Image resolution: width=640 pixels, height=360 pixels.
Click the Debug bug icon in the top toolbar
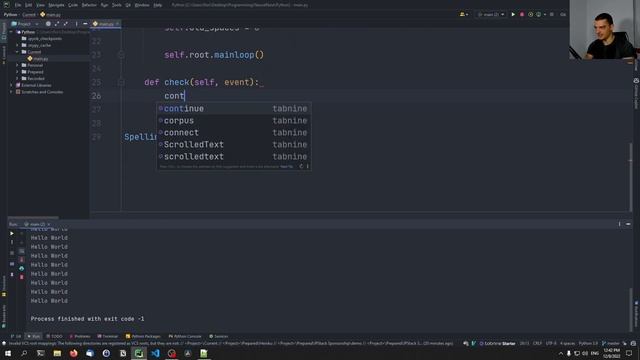tap(522, 14)
